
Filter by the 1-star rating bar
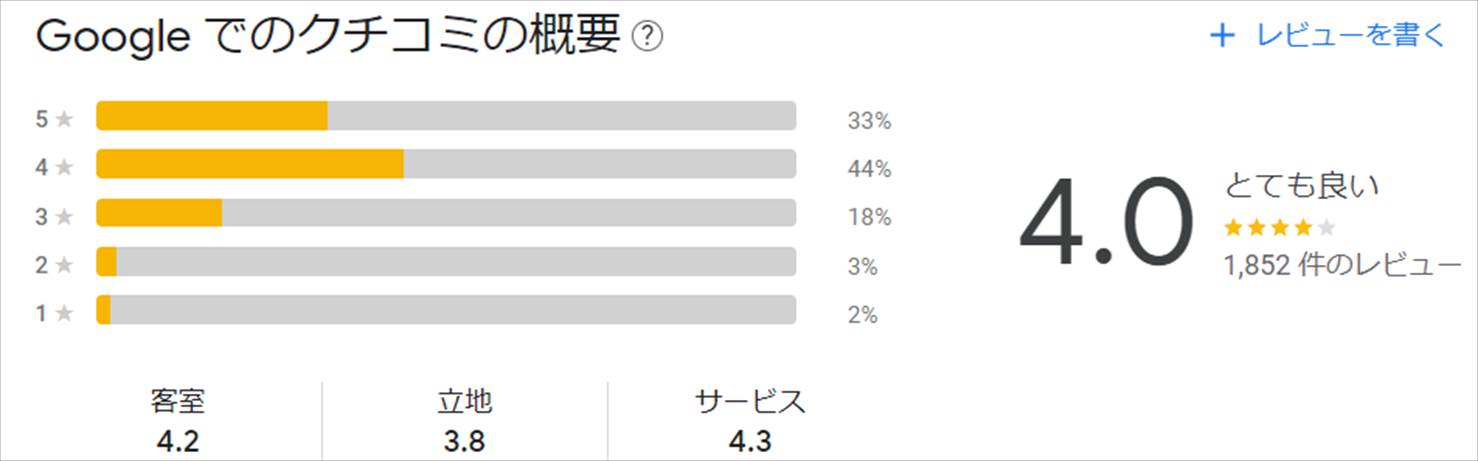pyautogui.click(x=446, y=310)
